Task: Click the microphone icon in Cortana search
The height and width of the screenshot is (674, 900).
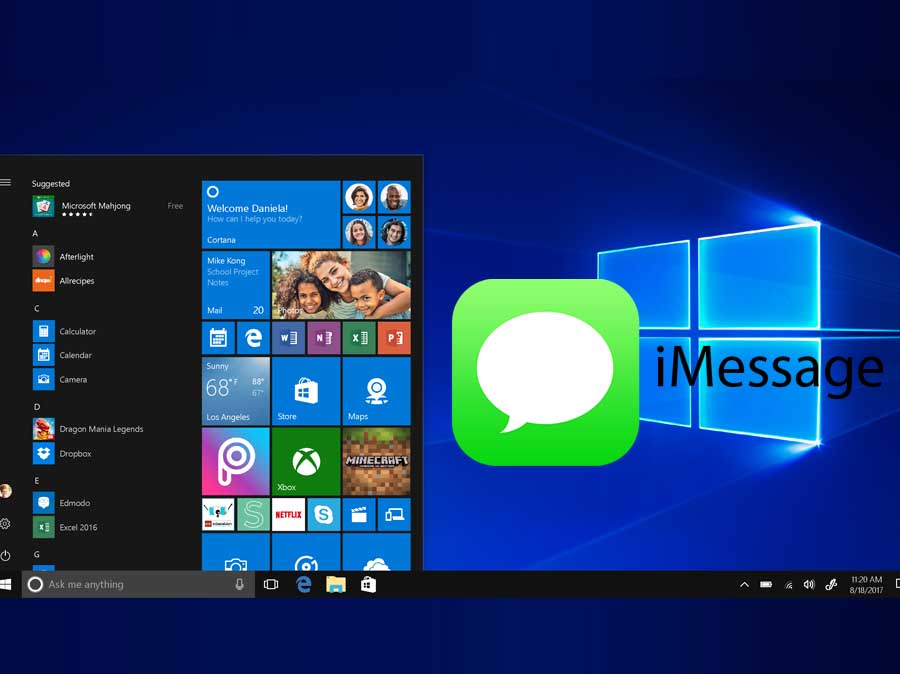Action: coord(239,584)
